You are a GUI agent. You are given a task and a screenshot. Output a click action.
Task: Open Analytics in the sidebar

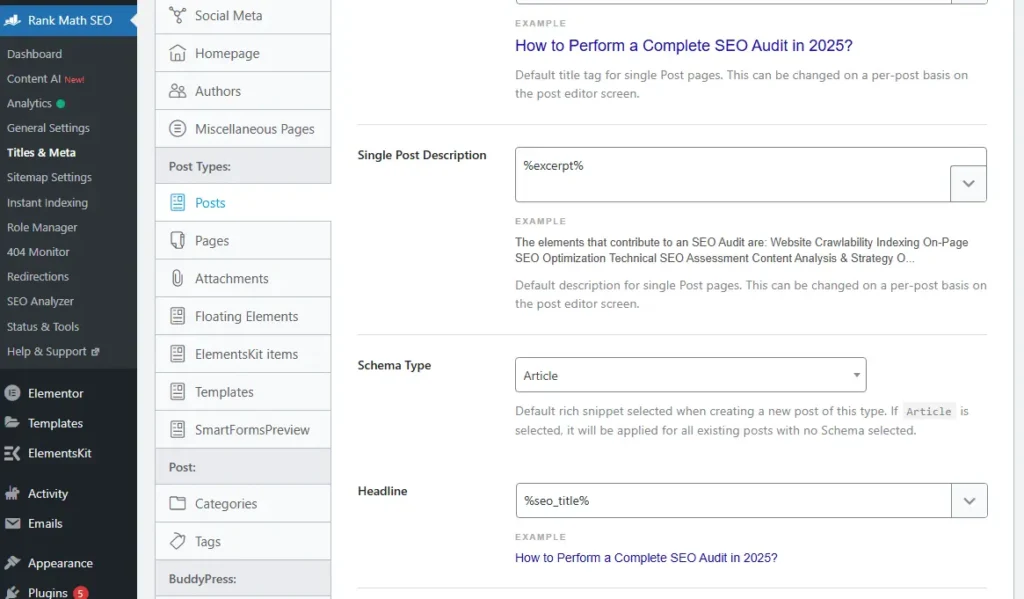[x=29, y=103]
